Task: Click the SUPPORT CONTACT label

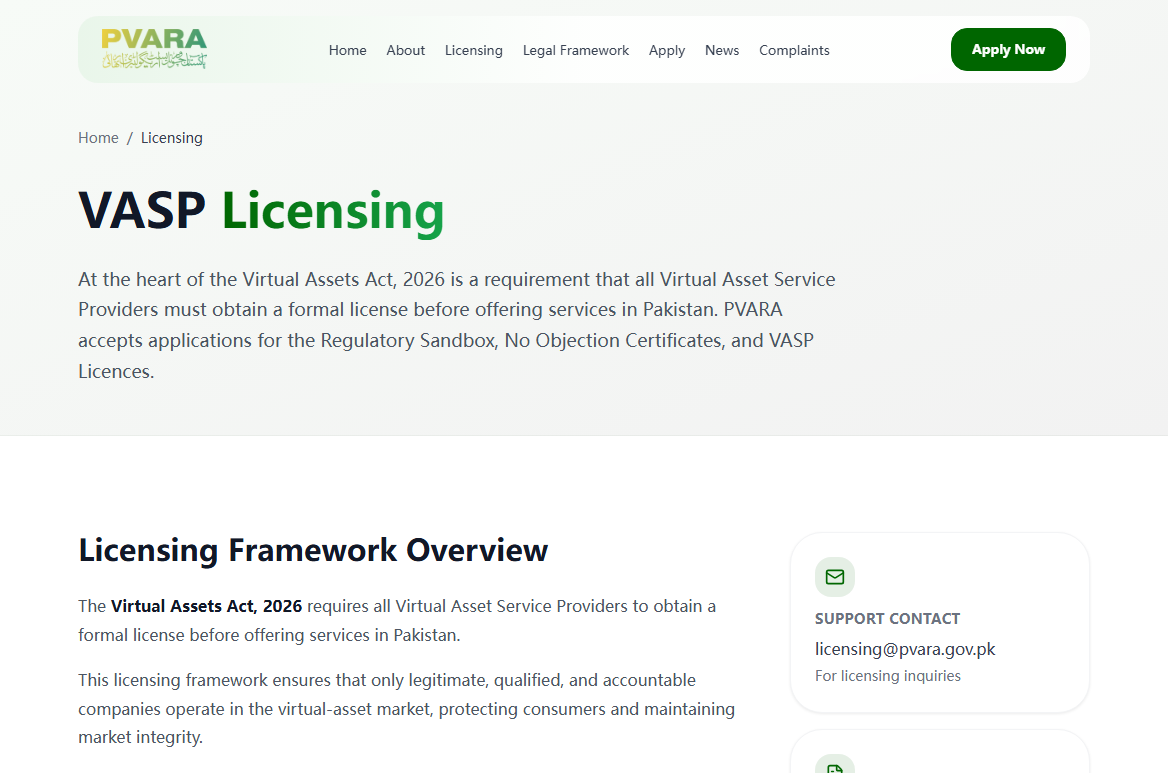Action: point(887,618)
